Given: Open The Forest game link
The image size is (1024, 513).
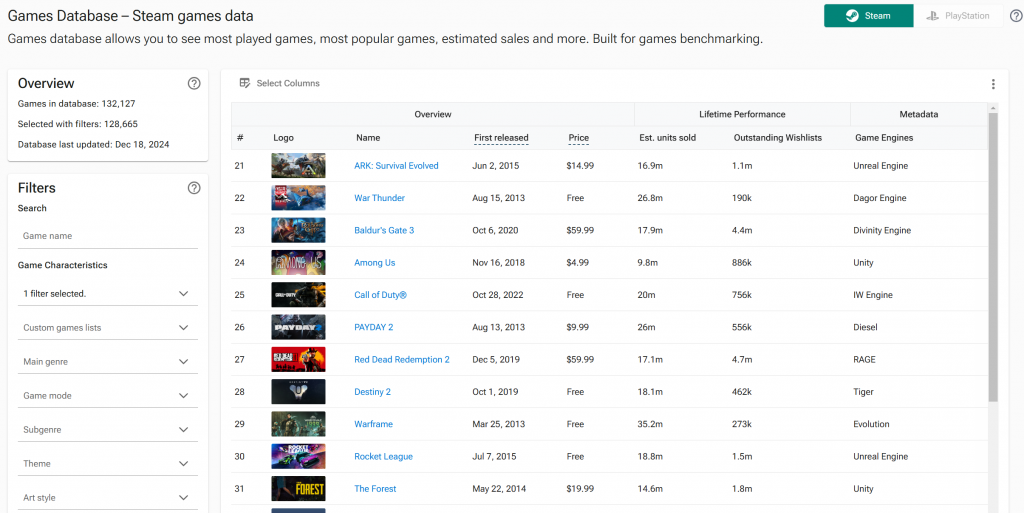Looking at the screenshot, I should 375,489.
